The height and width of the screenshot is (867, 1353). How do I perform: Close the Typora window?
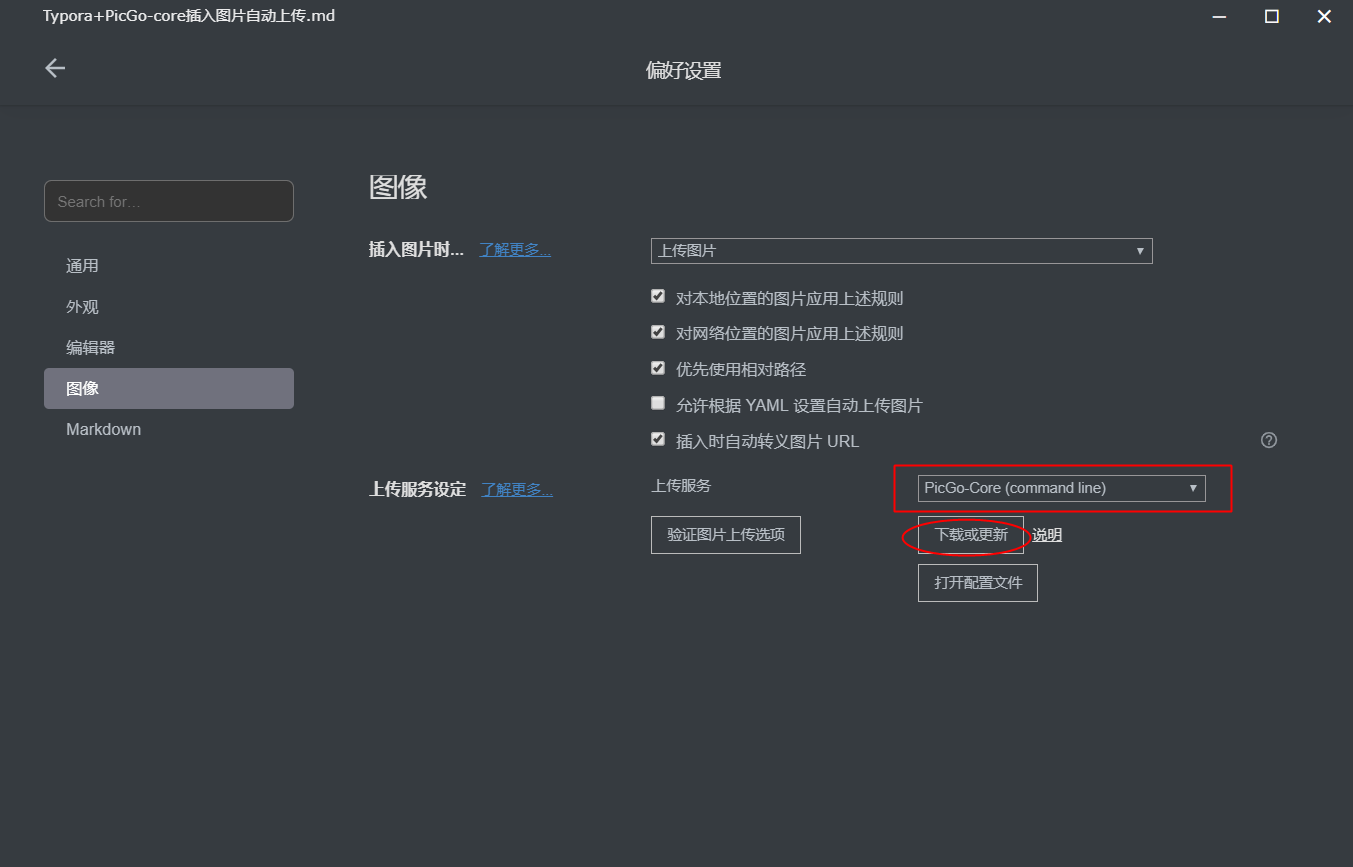click(x=1324, y=16)
